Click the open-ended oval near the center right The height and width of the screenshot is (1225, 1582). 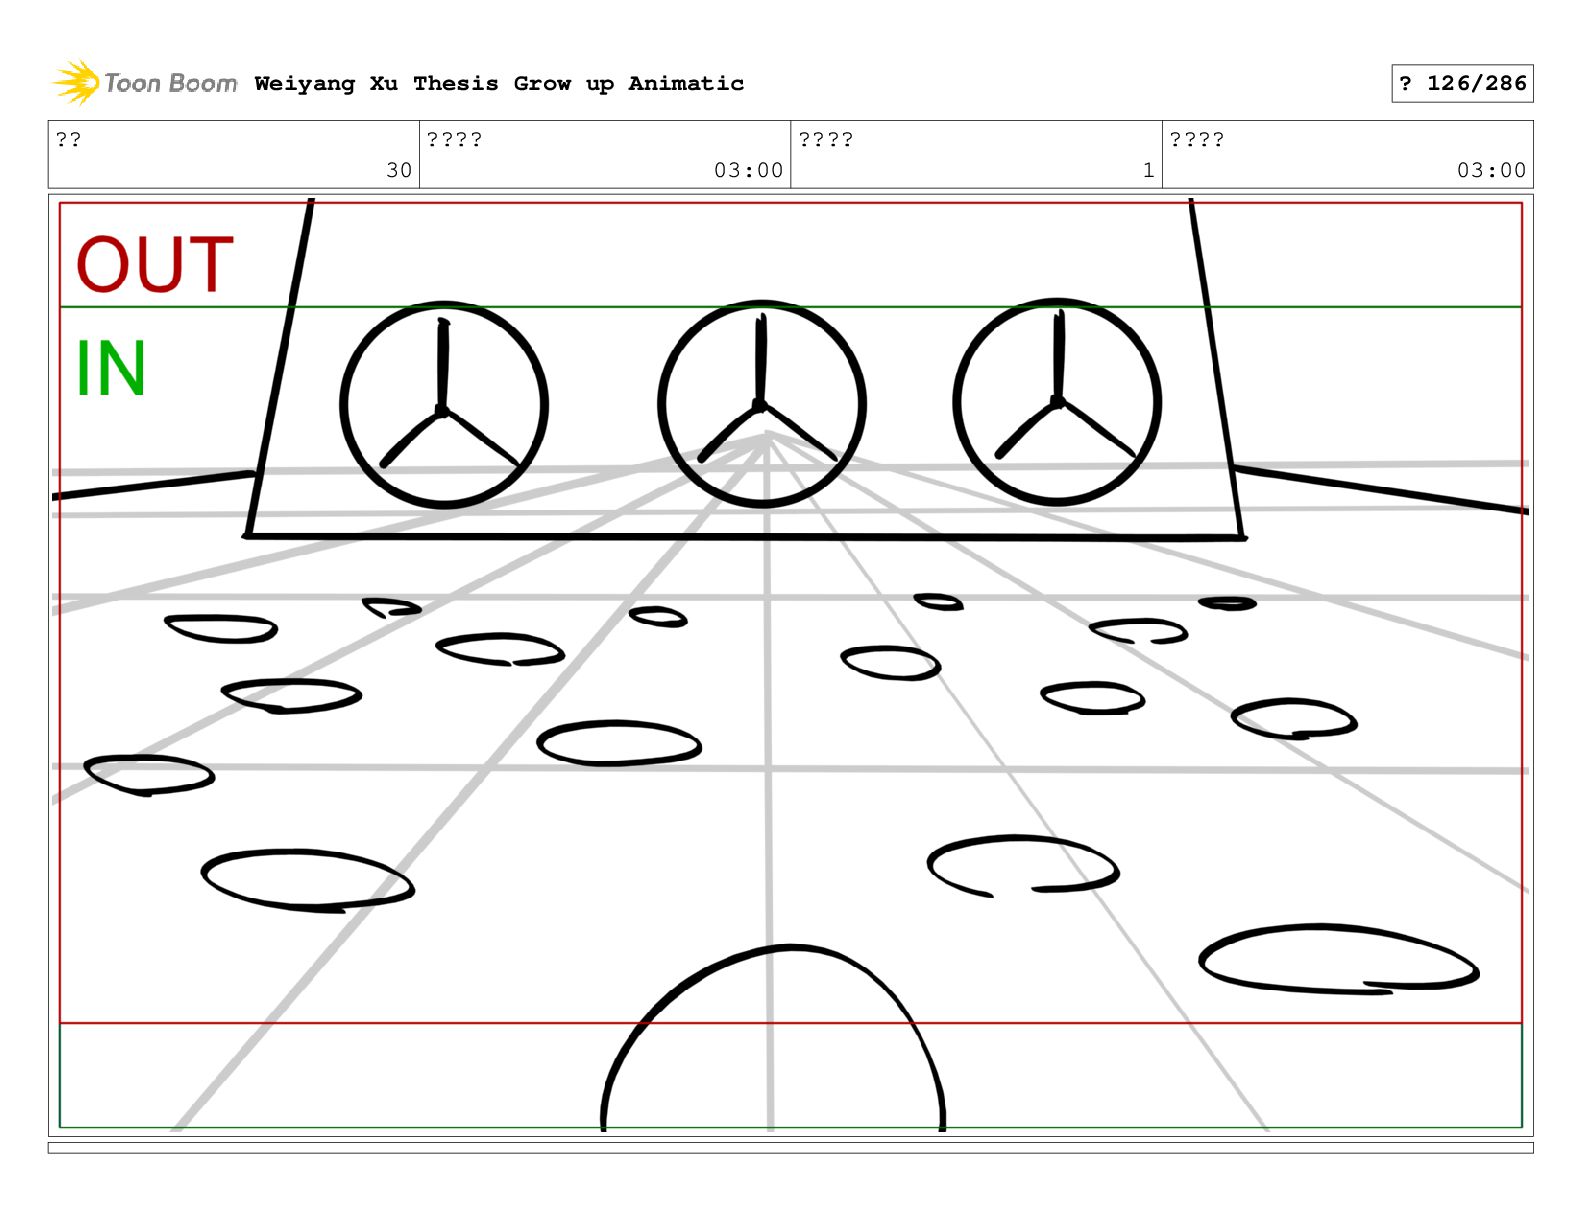1022,865
